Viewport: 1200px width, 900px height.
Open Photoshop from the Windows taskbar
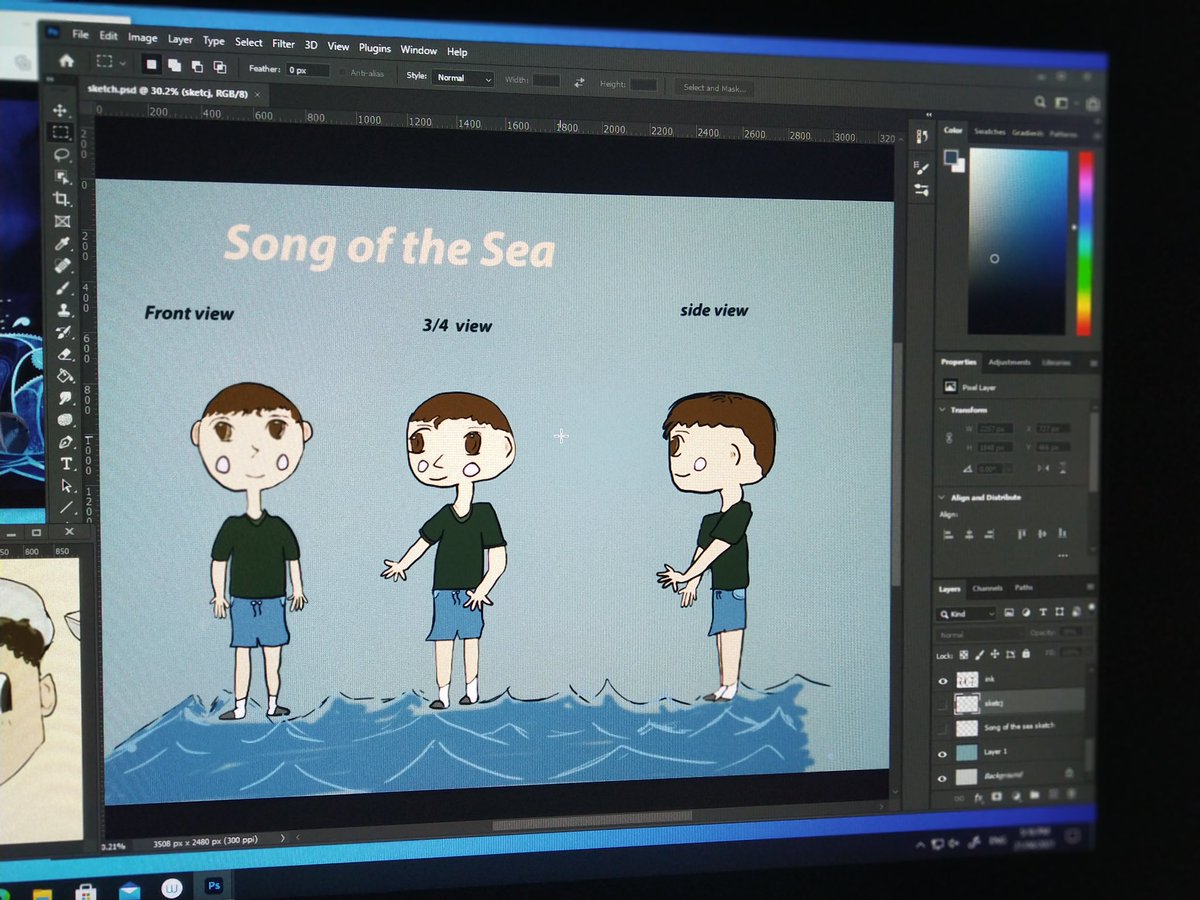click(213, 886)
